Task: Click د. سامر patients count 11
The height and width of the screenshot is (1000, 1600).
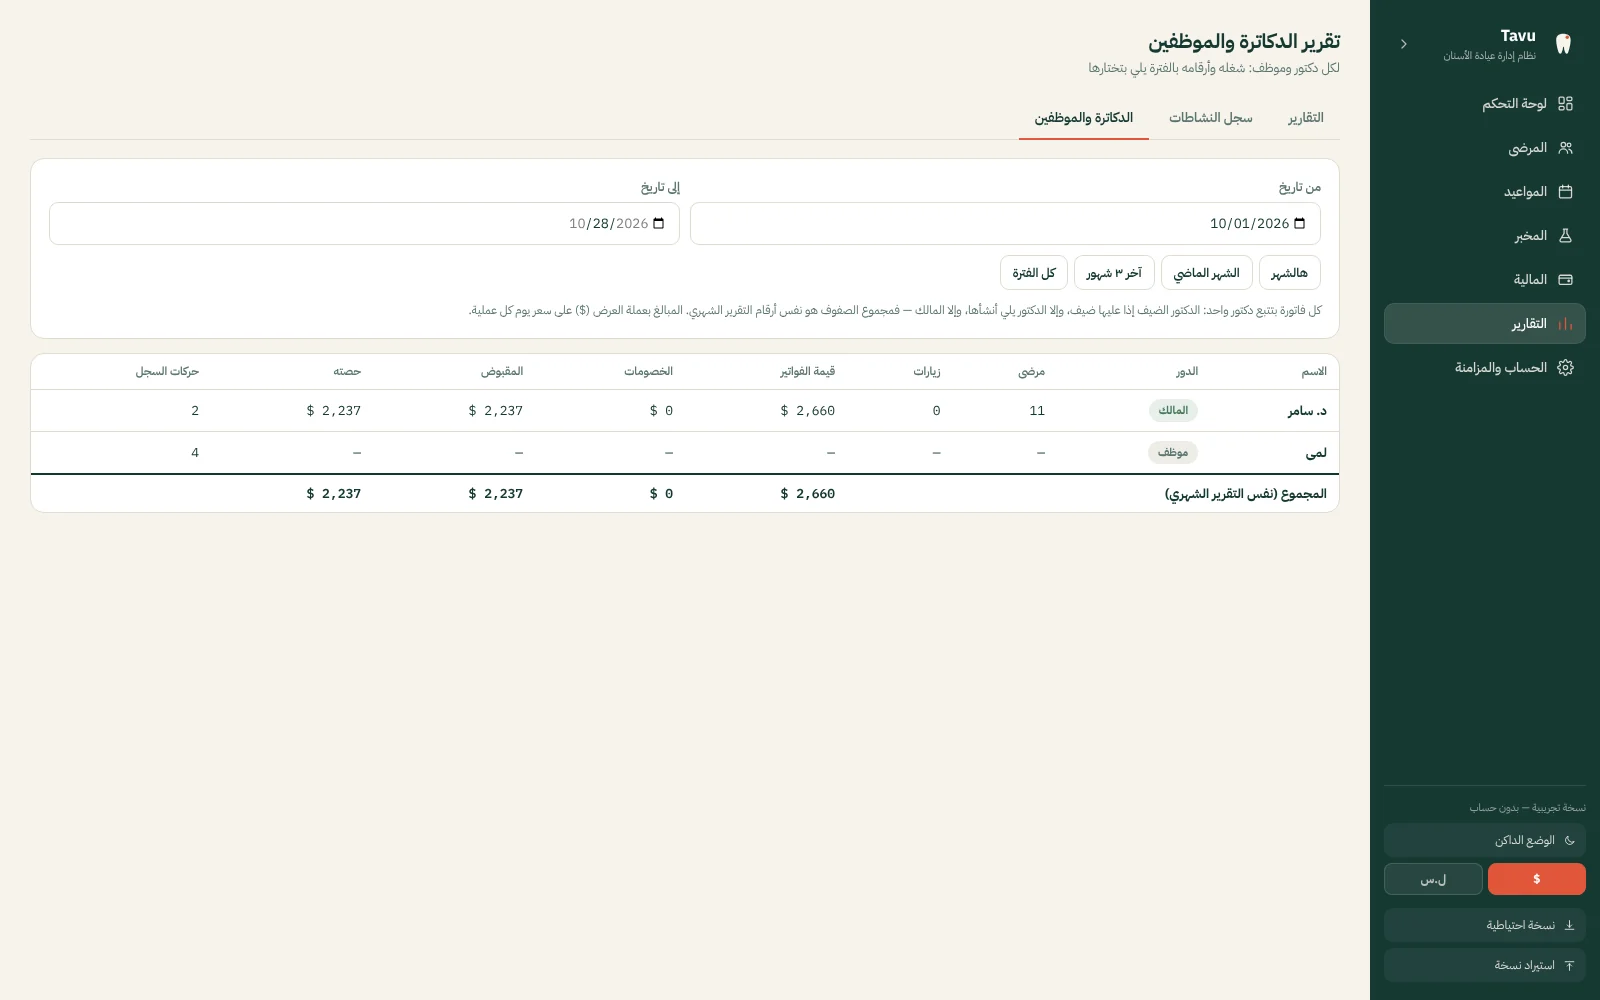Action: pyautogui.click(x=1037, y=411)
